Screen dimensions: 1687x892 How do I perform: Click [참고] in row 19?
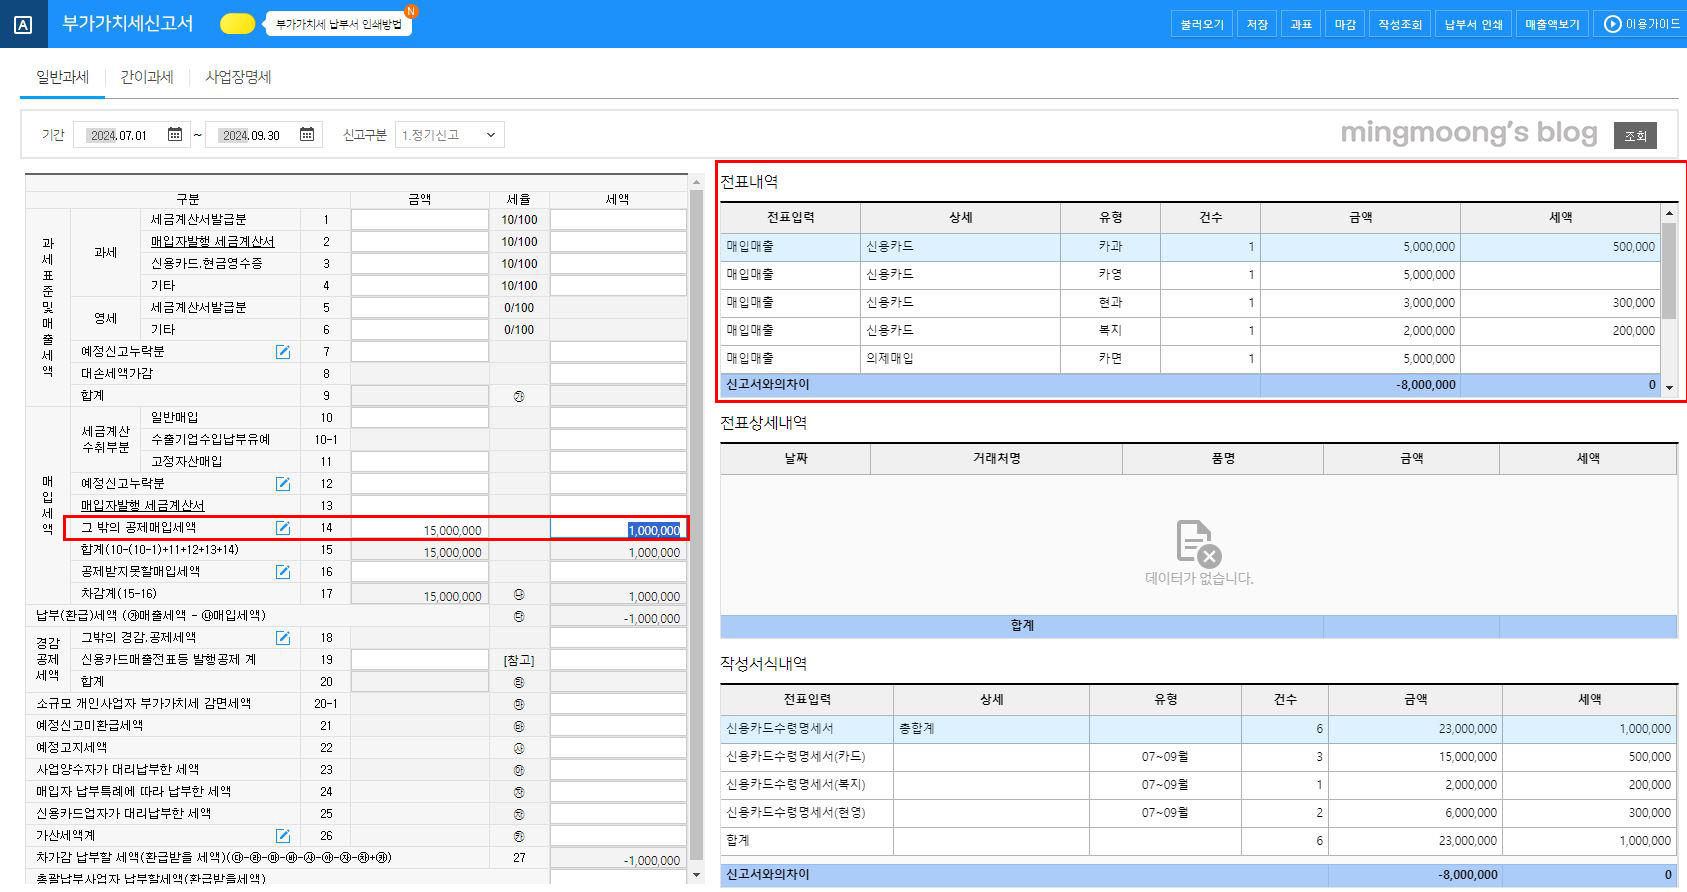pyautogui.click(x=518, y=660)
